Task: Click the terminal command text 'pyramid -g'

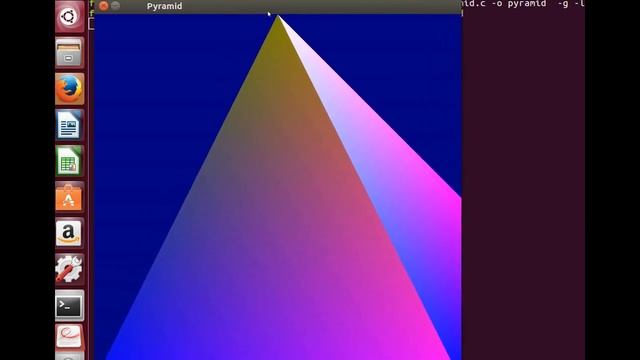Action: point(538,4)
